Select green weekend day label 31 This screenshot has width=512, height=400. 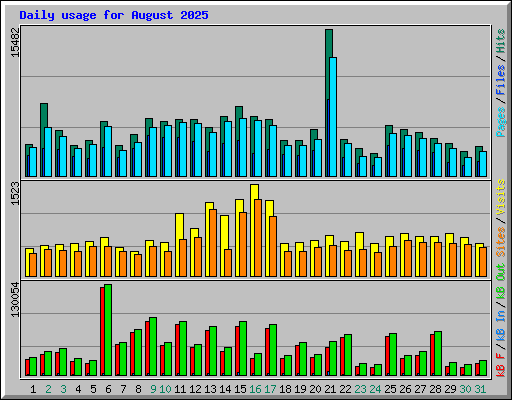click(480, 389)
